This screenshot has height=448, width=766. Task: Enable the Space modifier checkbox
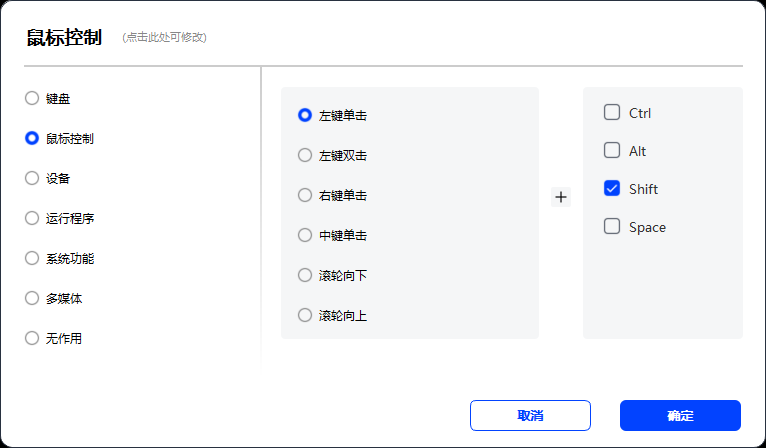click(612, 227)
